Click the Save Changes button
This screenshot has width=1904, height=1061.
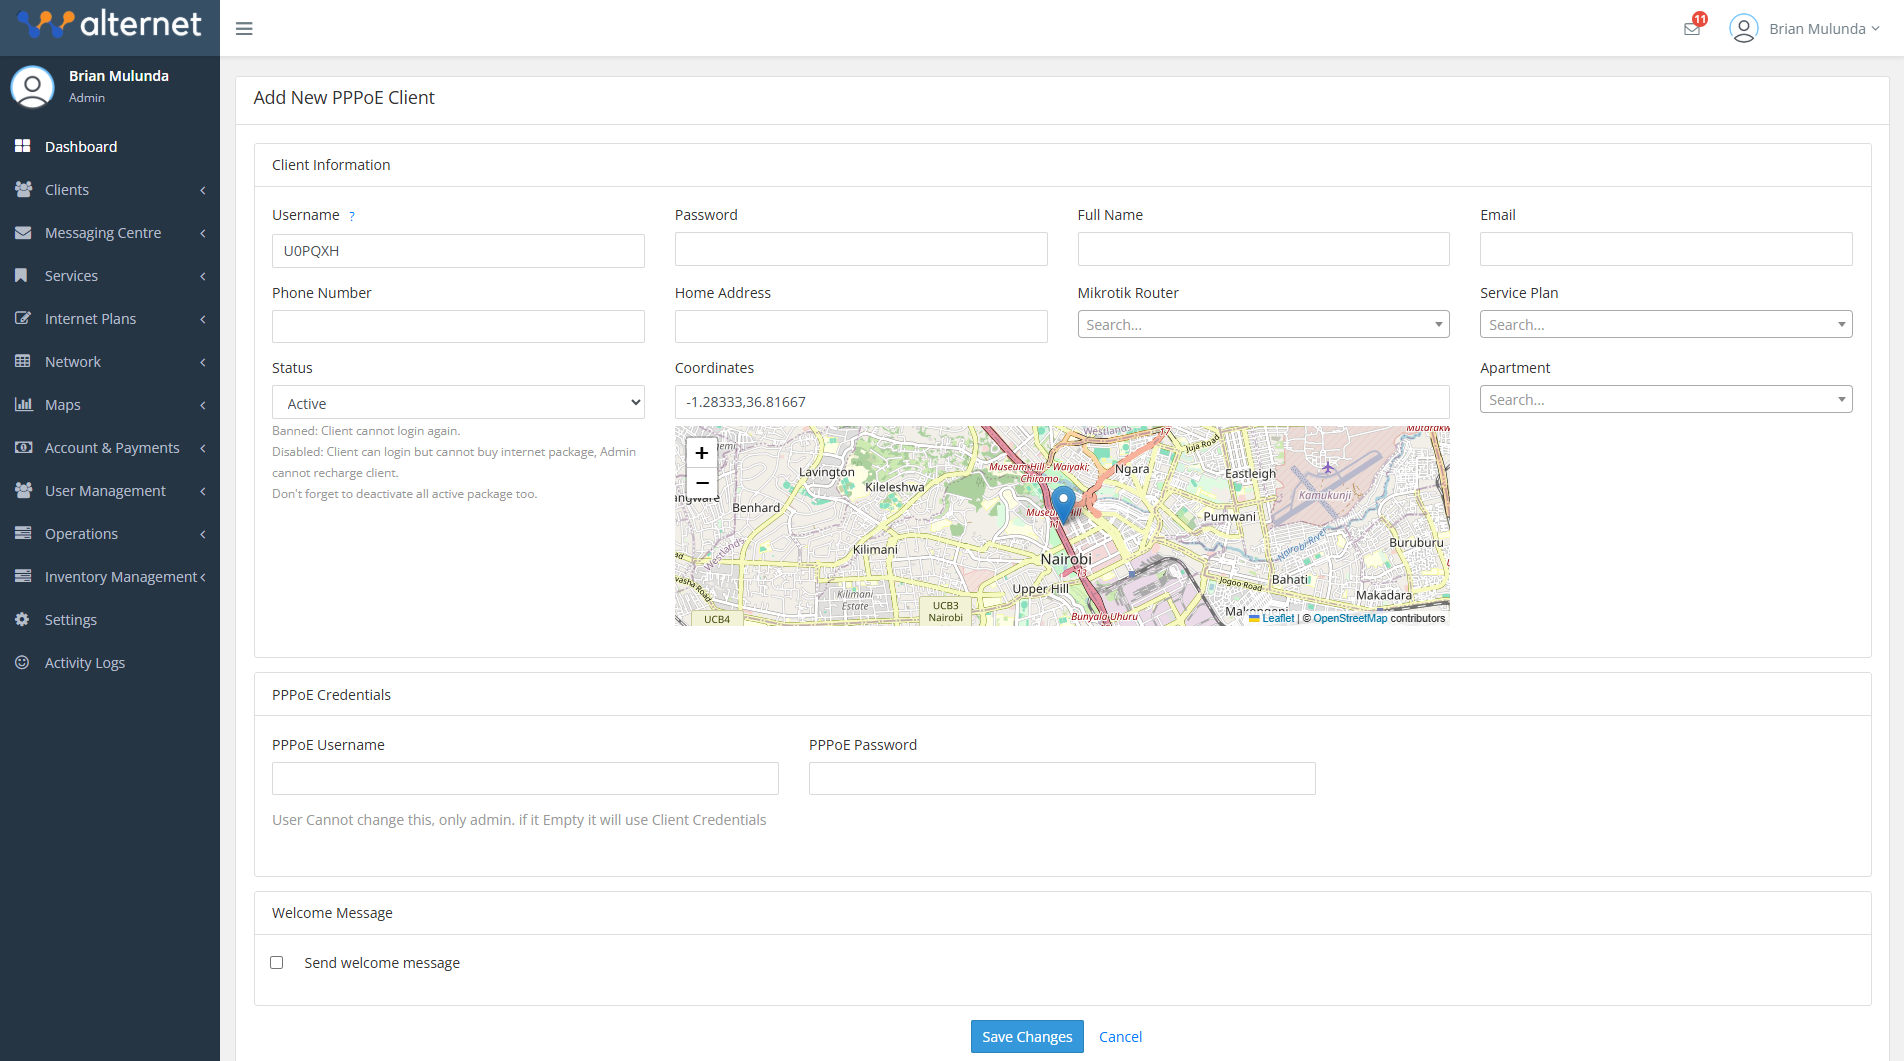[x=1027, y=1037]
